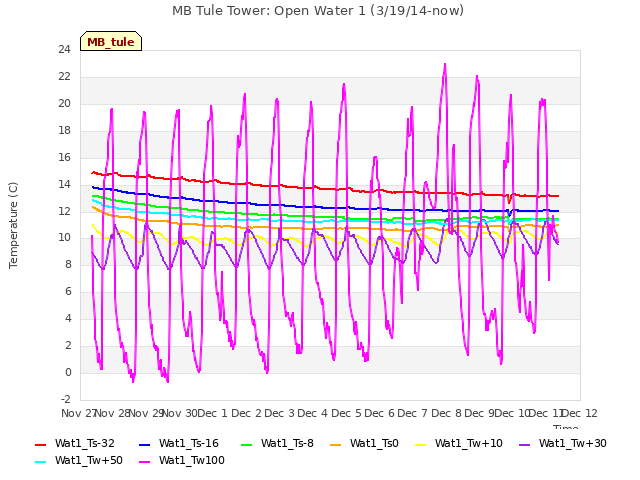Click the Dec 7 x-axis tick label
This screenshot has width=640, height=480.
(x=413, y=413)
